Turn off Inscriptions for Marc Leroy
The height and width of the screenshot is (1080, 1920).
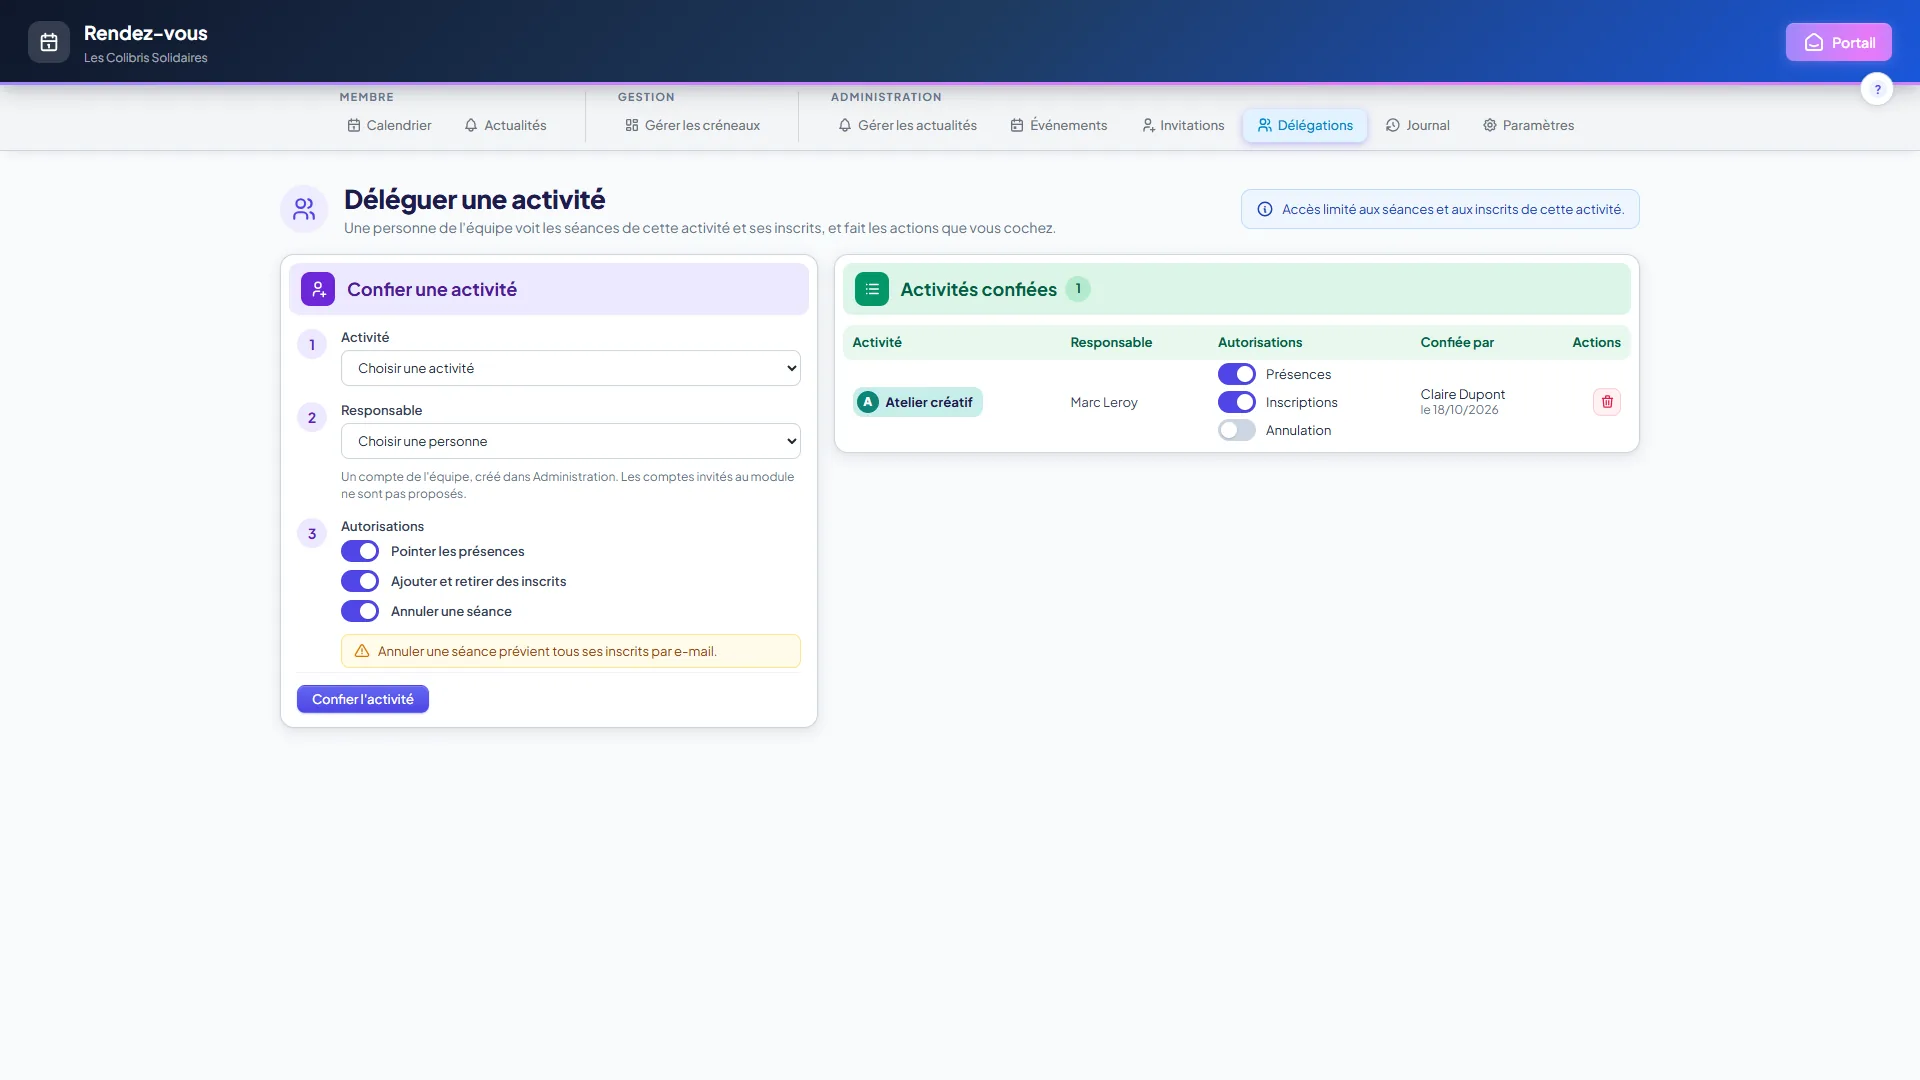(1237, 402)
